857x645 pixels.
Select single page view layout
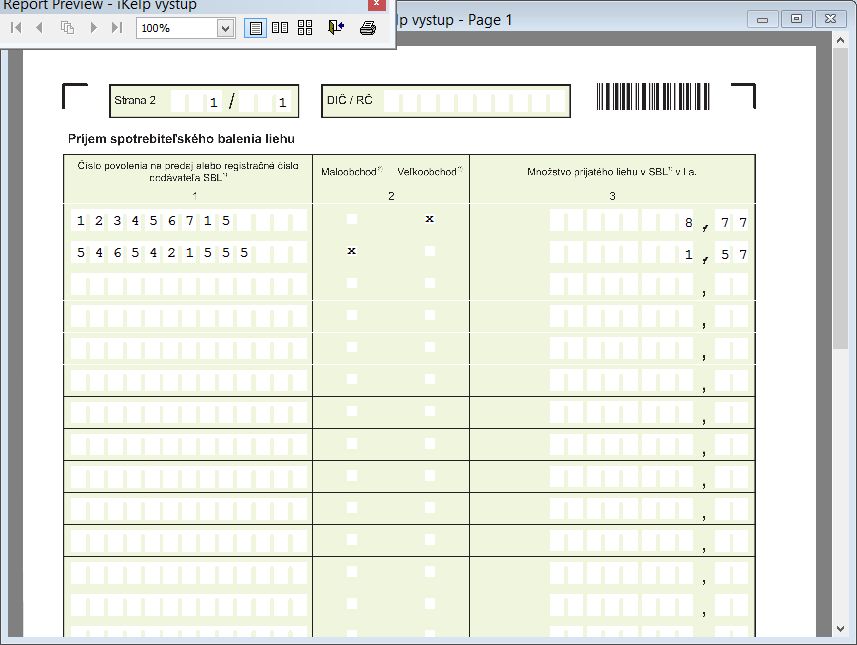256,28
